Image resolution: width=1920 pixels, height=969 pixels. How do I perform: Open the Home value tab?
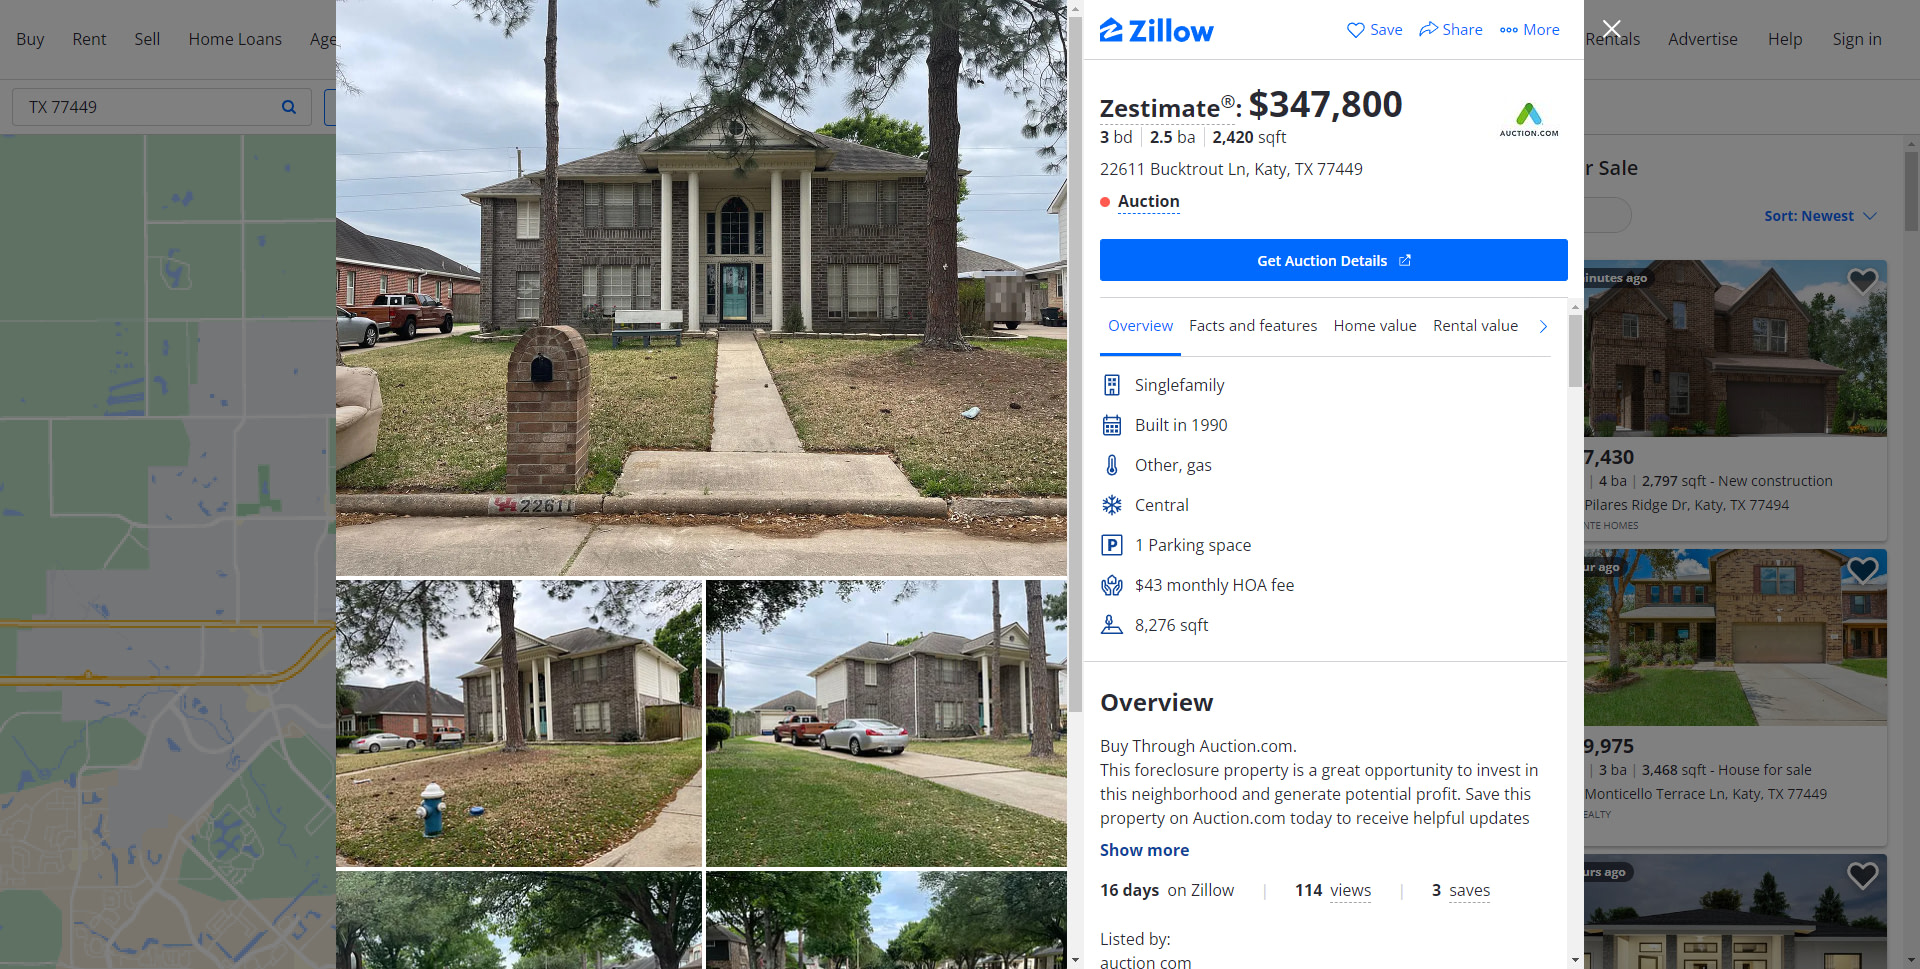click(x=1374, y=326)
